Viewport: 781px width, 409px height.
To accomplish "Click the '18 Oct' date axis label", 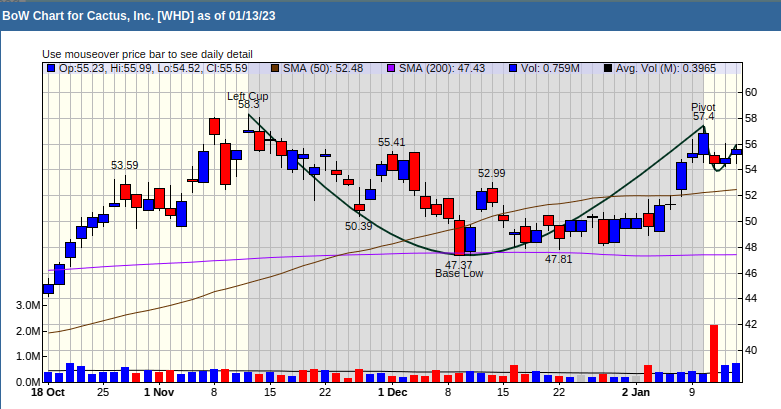I will tap(48, 393).
